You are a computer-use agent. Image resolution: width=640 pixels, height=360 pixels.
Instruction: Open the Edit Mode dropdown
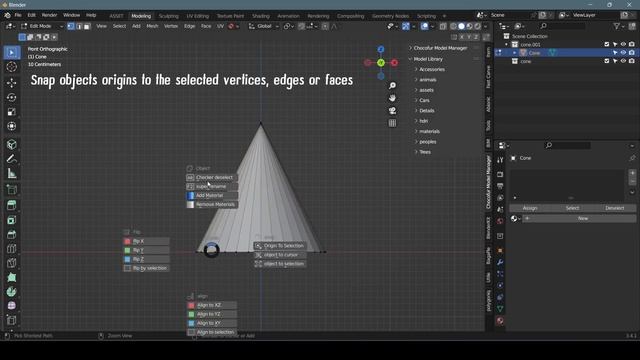pos(42,26)
